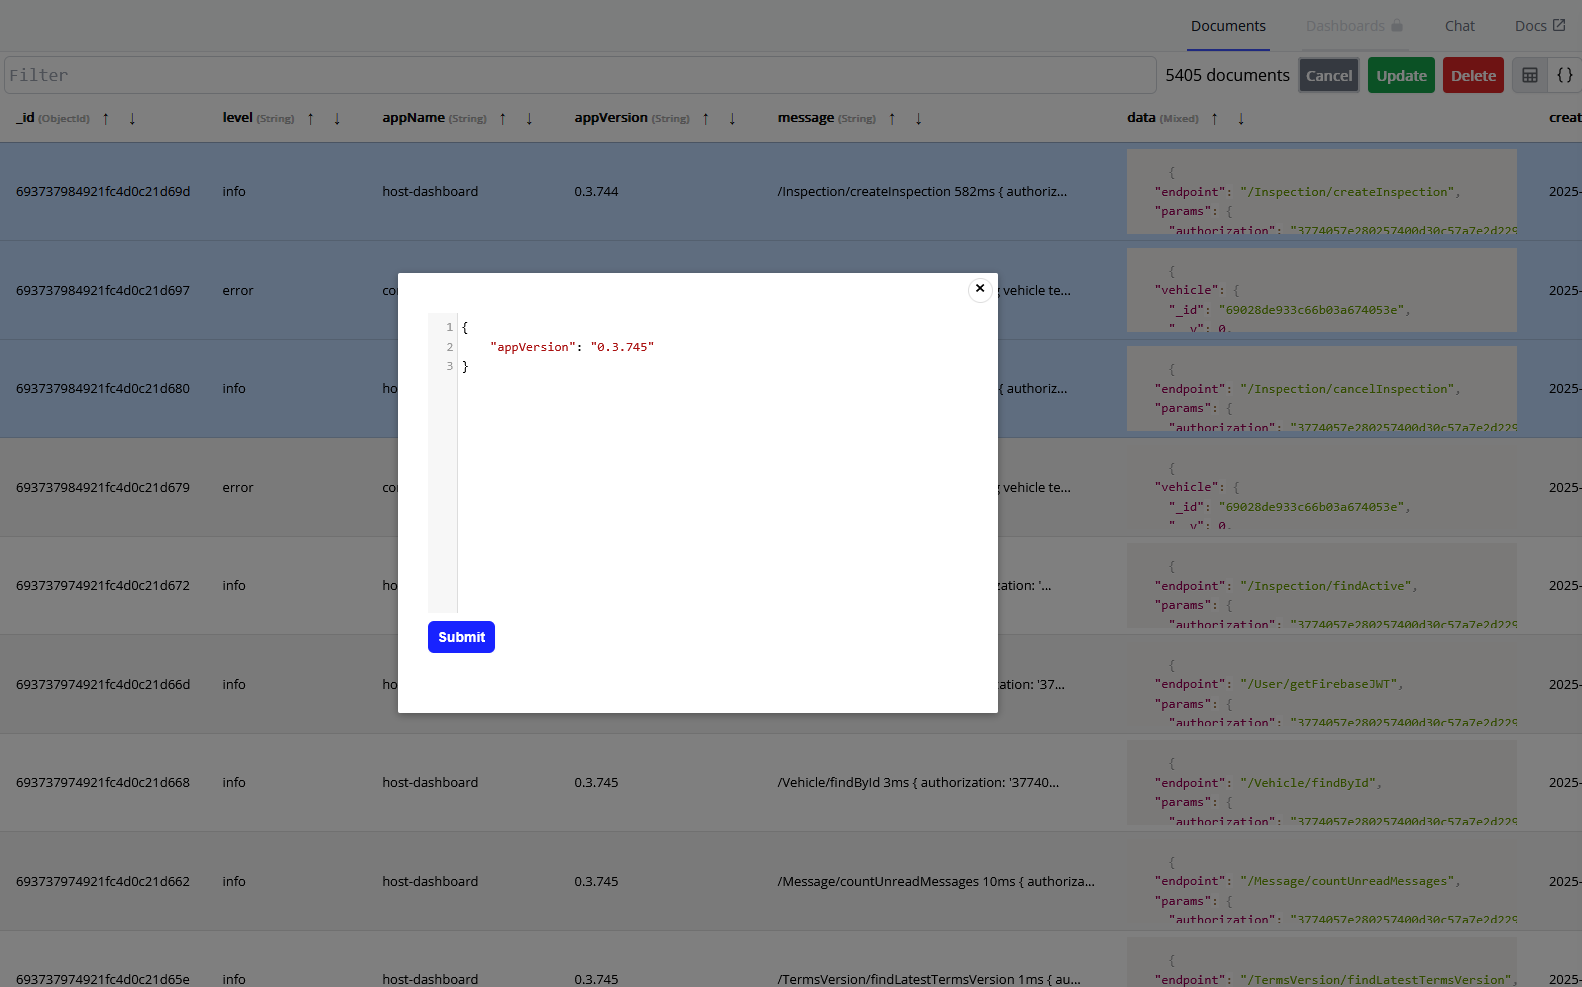Sort level column descending
The height and width of the screenshot is (987, 1582).
337,118
